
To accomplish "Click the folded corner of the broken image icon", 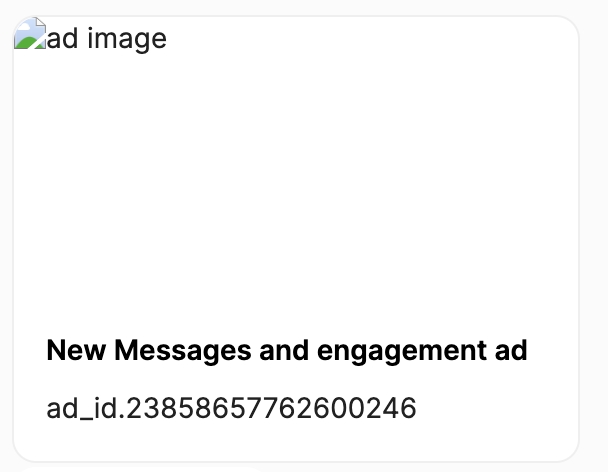I will tap(40, 23).
